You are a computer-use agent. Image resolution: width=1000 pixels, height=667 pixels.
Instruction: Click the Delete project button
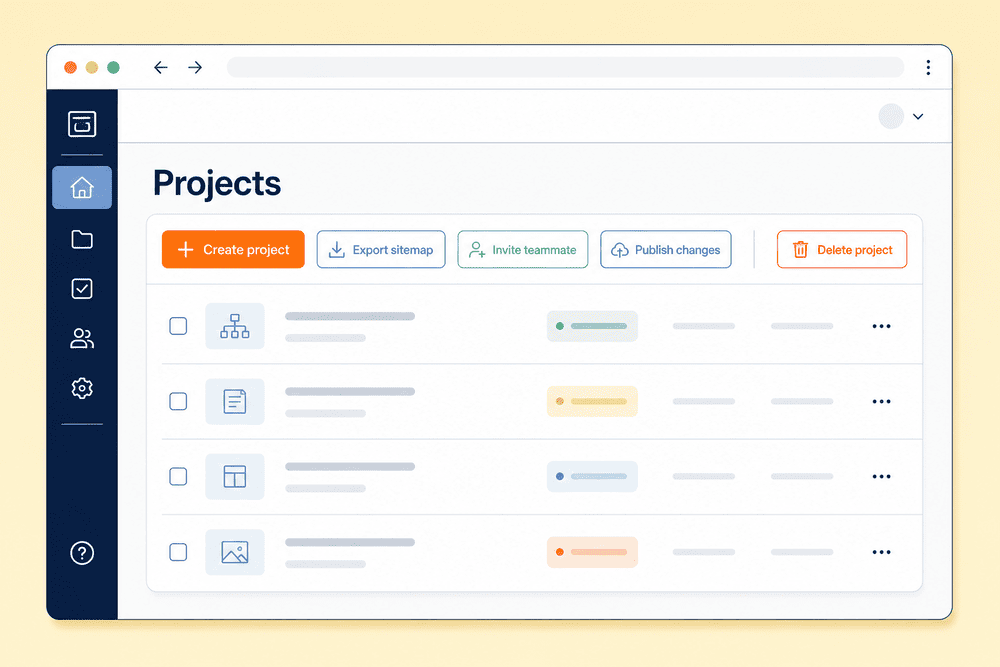842,249
